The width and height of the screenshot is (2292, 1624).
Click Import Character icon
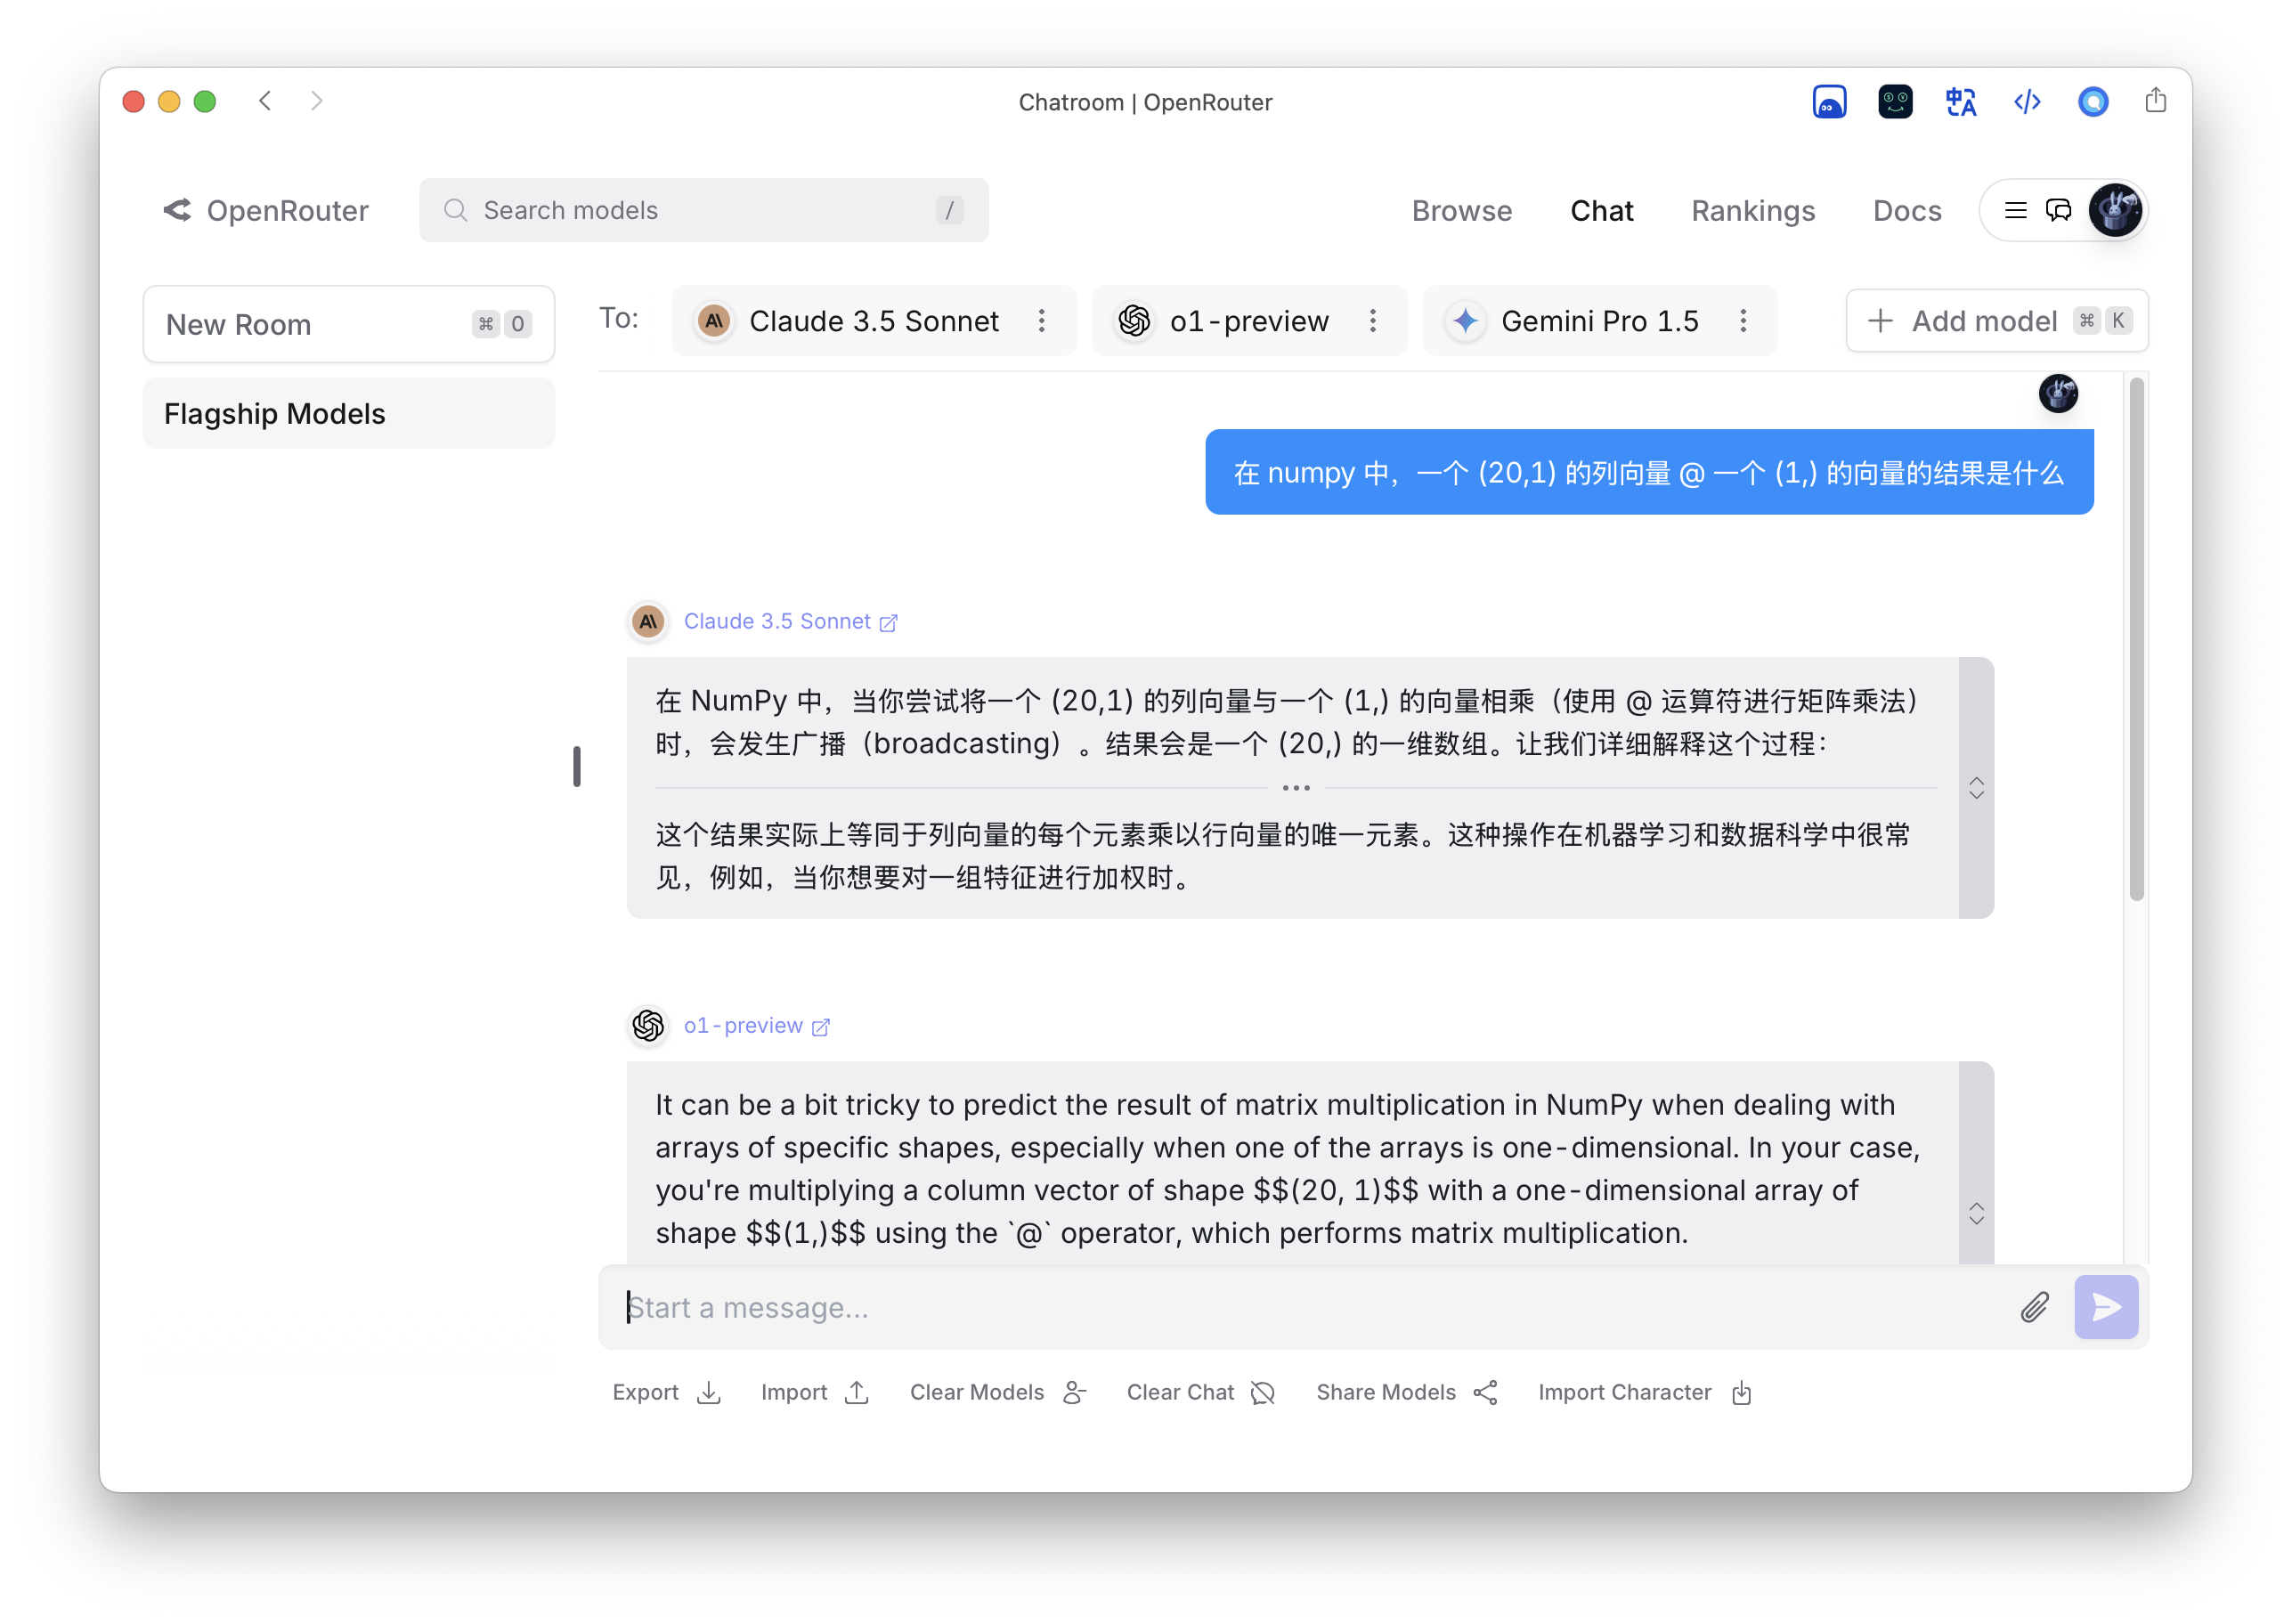click(x=1741, y=1392)
